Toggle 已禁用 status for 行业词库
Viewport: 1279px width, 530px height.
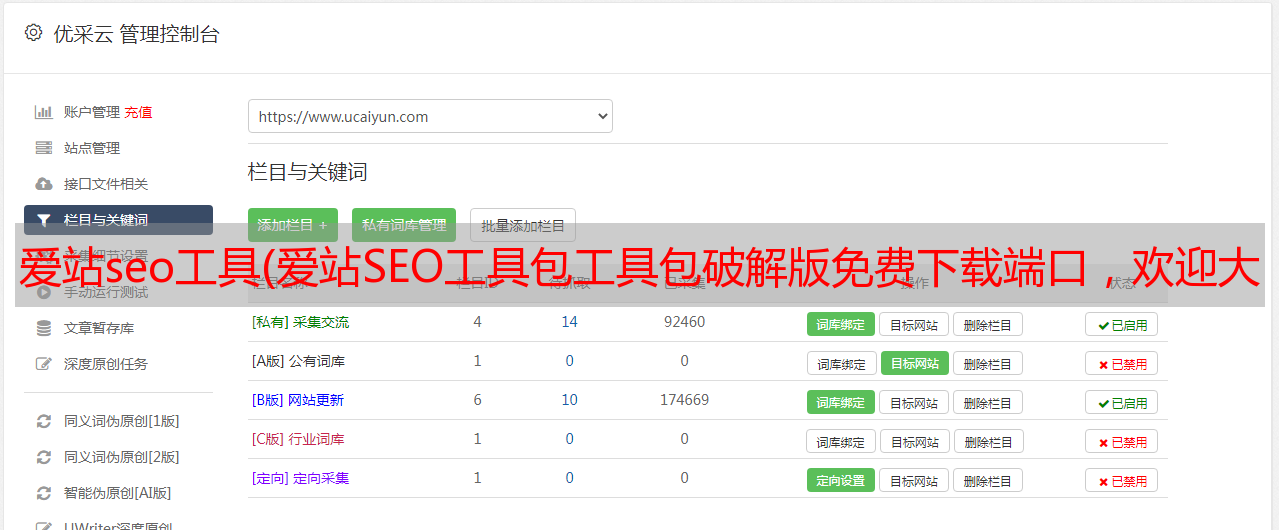(1122, 441)
